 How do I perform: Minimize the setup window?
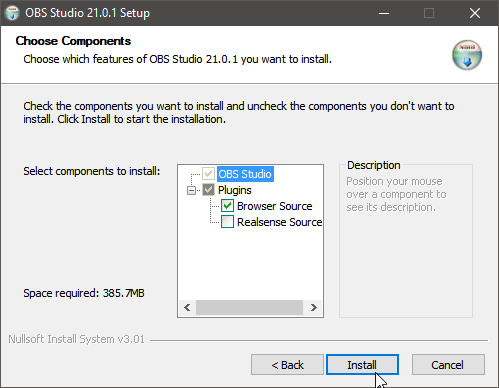pos(384,13)
